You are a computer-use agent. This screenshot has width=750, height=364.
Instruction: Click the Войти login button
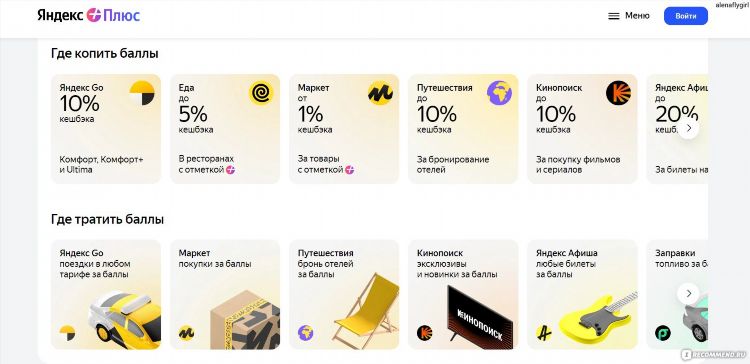[x=685, y=16]
